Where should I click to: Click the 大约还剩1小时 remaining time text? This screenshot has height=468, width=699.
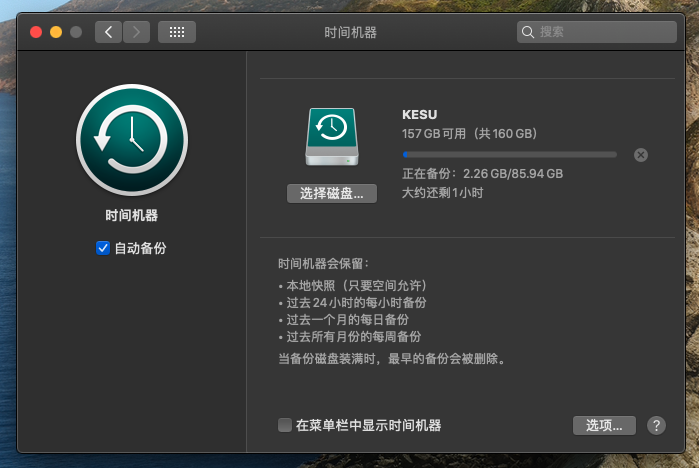click(442, 192)
